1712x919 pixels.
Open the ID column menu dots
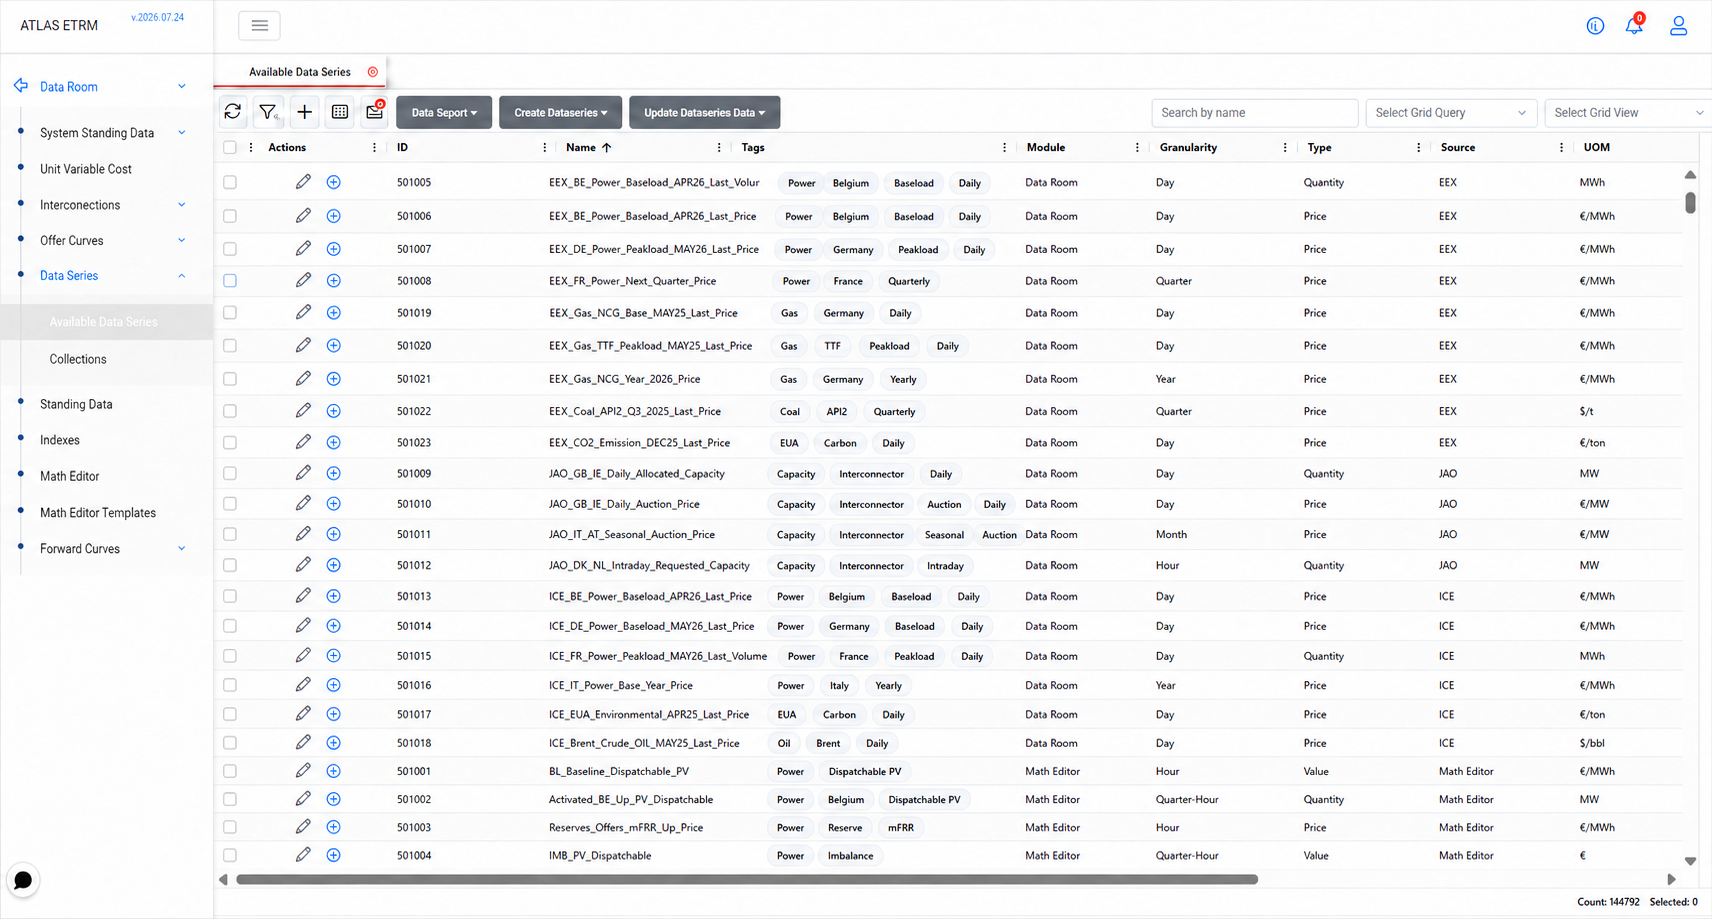coord(544,147)
